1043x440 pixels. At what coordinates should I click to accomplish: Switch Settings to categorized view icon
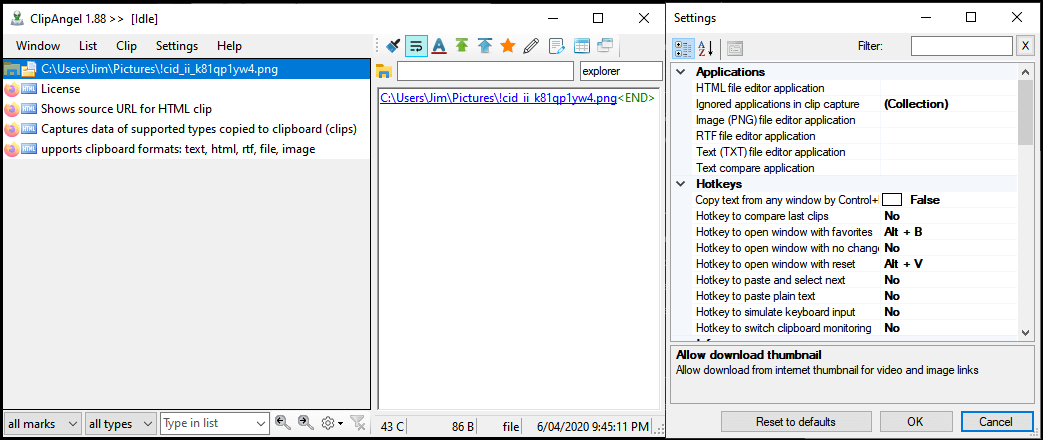tap(683, 47)
